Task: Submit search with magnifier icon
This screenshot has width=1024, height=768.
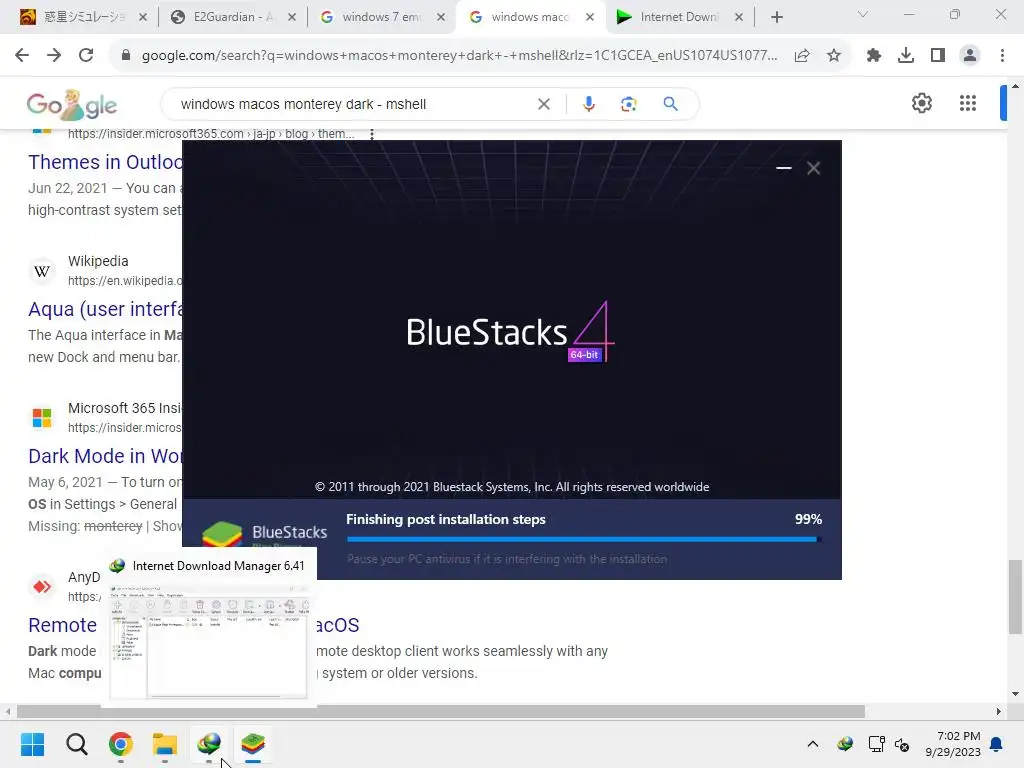Action: pyautogui.click(x=670, y=104)
